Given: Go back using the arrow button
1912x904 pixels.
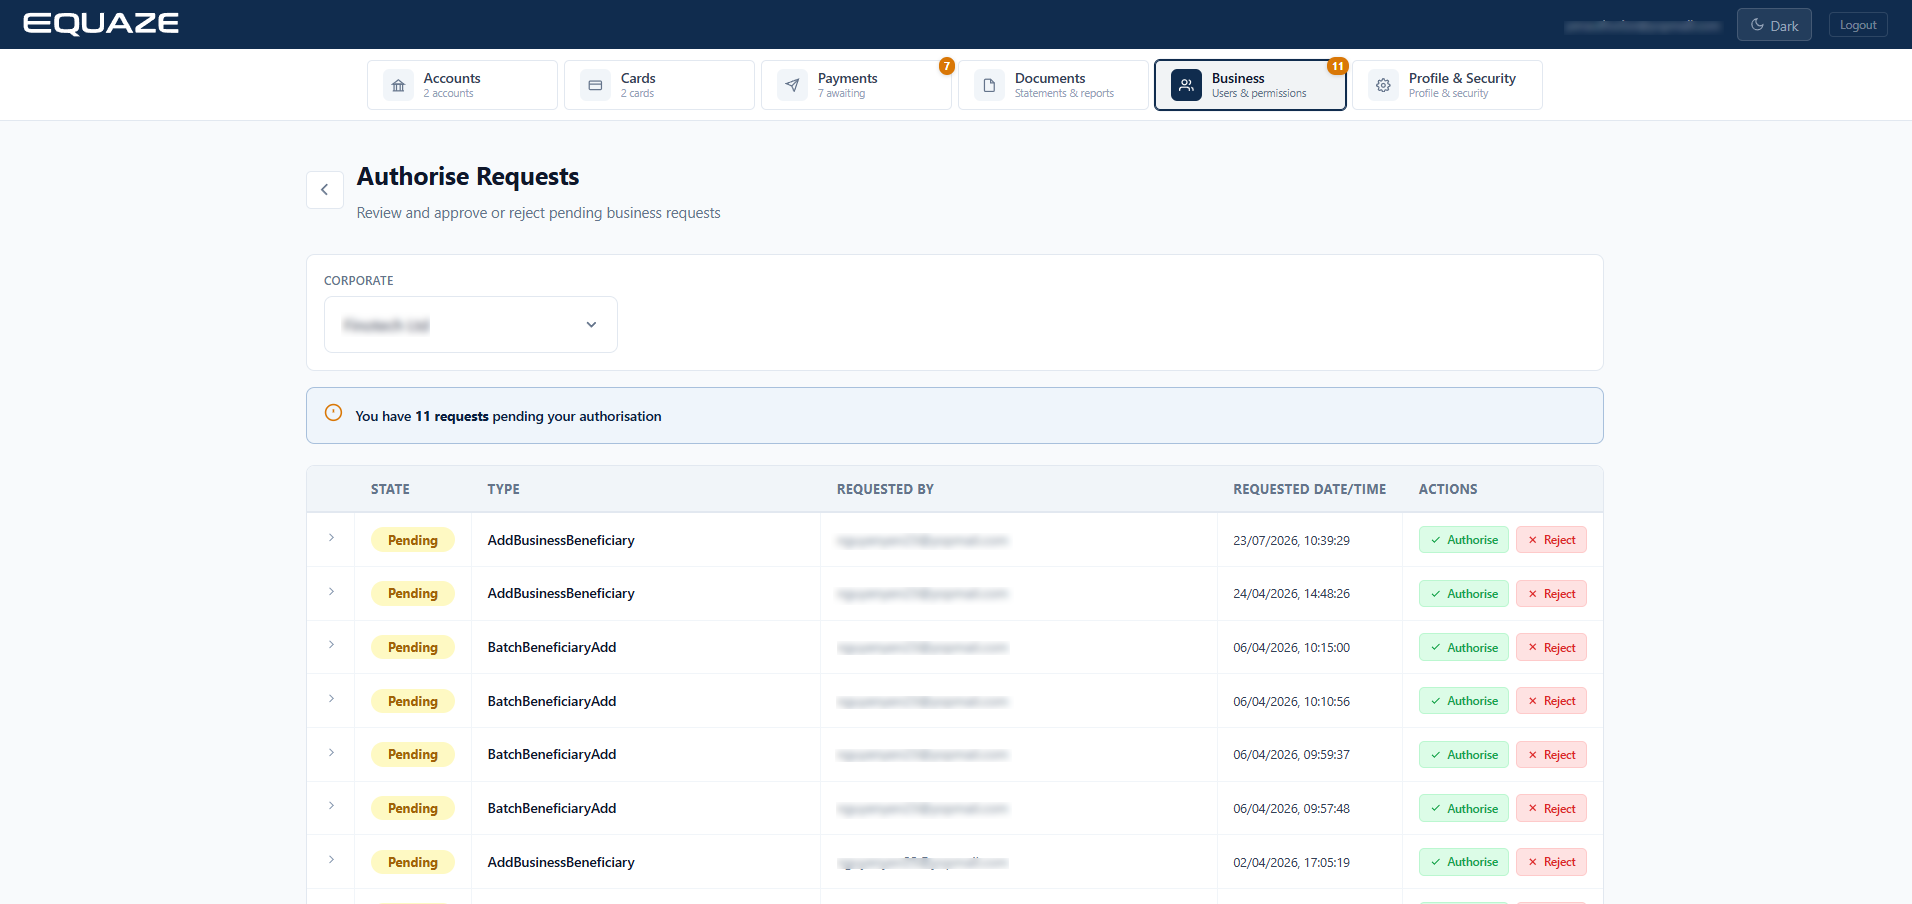Looking at the screenshot, I should point(325,189).
